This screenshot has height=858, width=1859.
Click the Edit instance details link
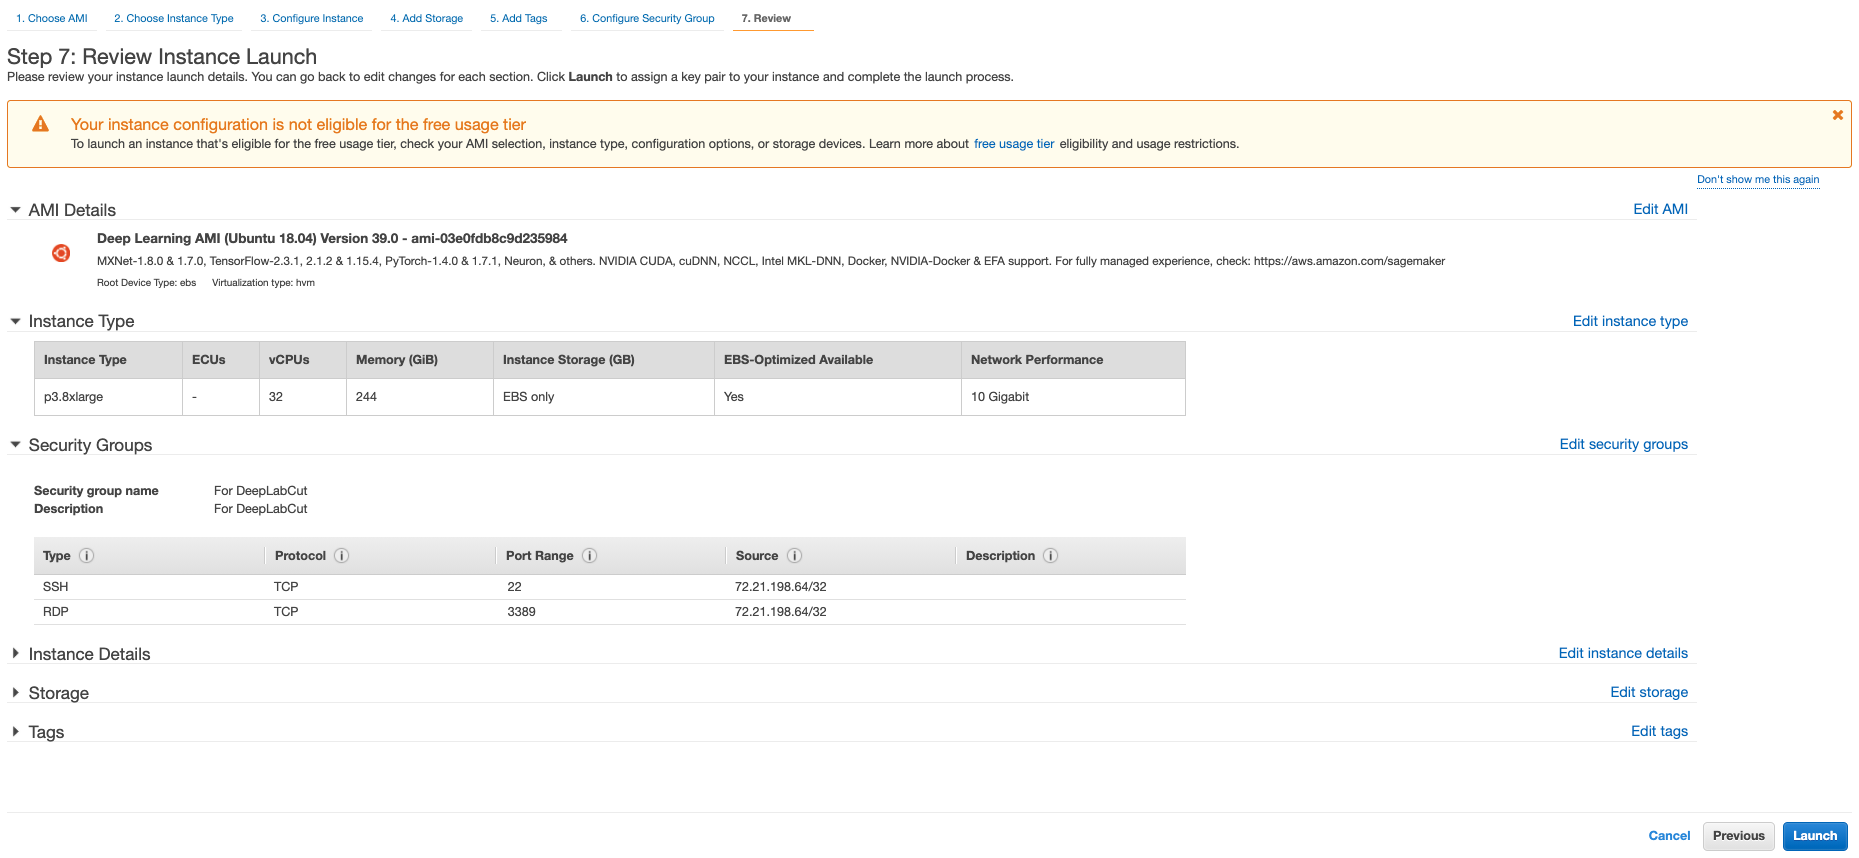(x=1623, y=653)
